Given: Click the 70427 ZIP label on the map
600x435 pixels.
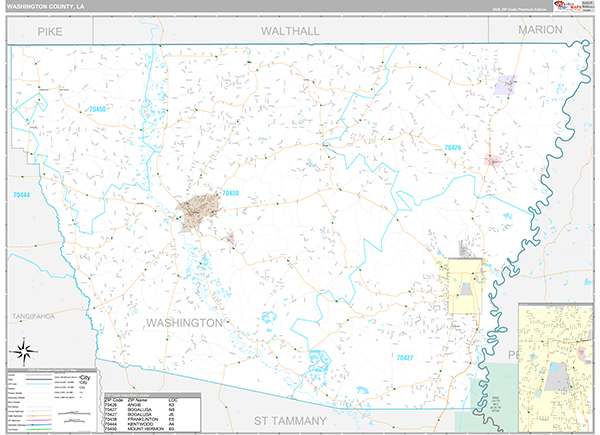Looking at the screenshot, I should click(x=405, y=358).
